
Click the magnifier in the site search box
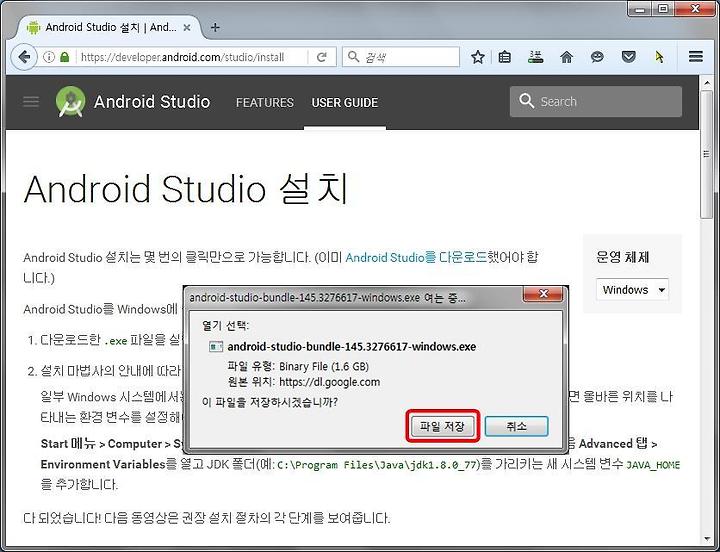click(526, 101)
